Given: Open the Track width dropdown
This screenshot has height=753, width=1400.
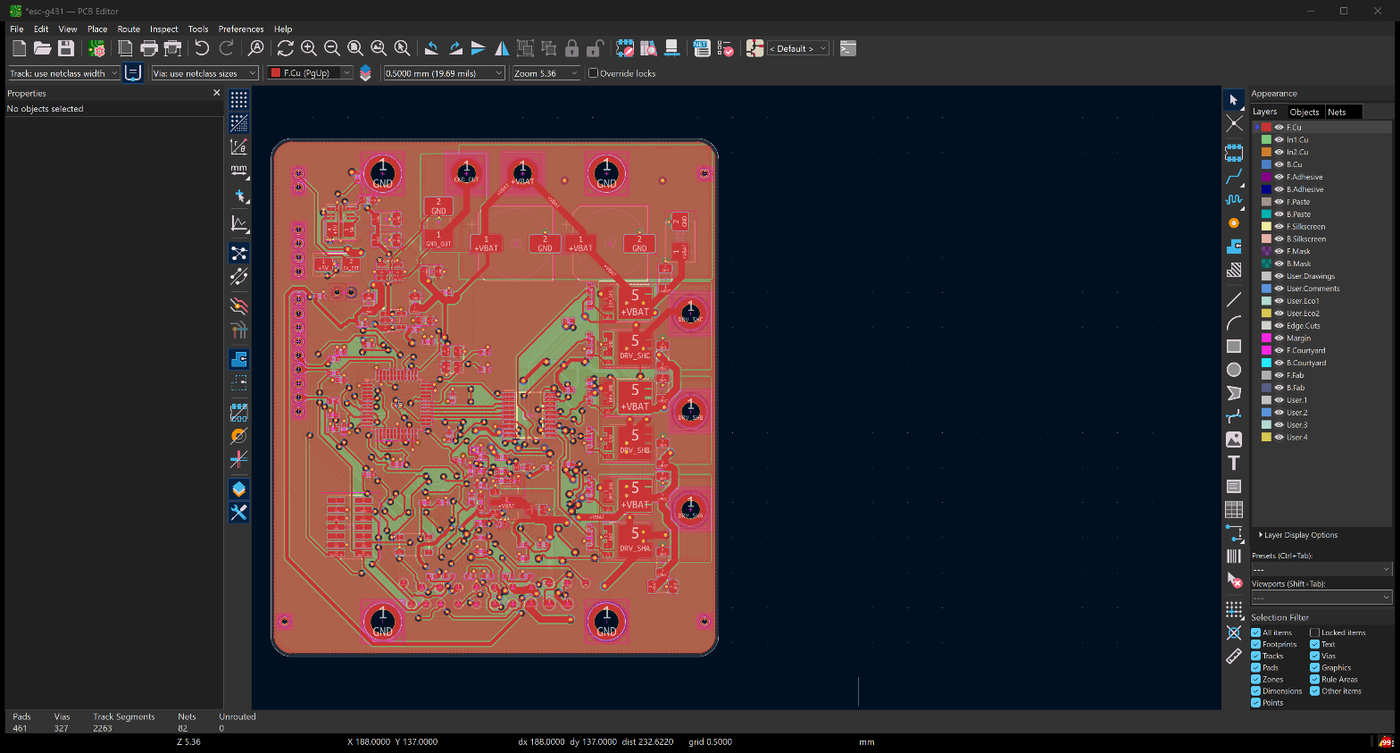Looking at the screenshot, I should [x=63, y=73].
